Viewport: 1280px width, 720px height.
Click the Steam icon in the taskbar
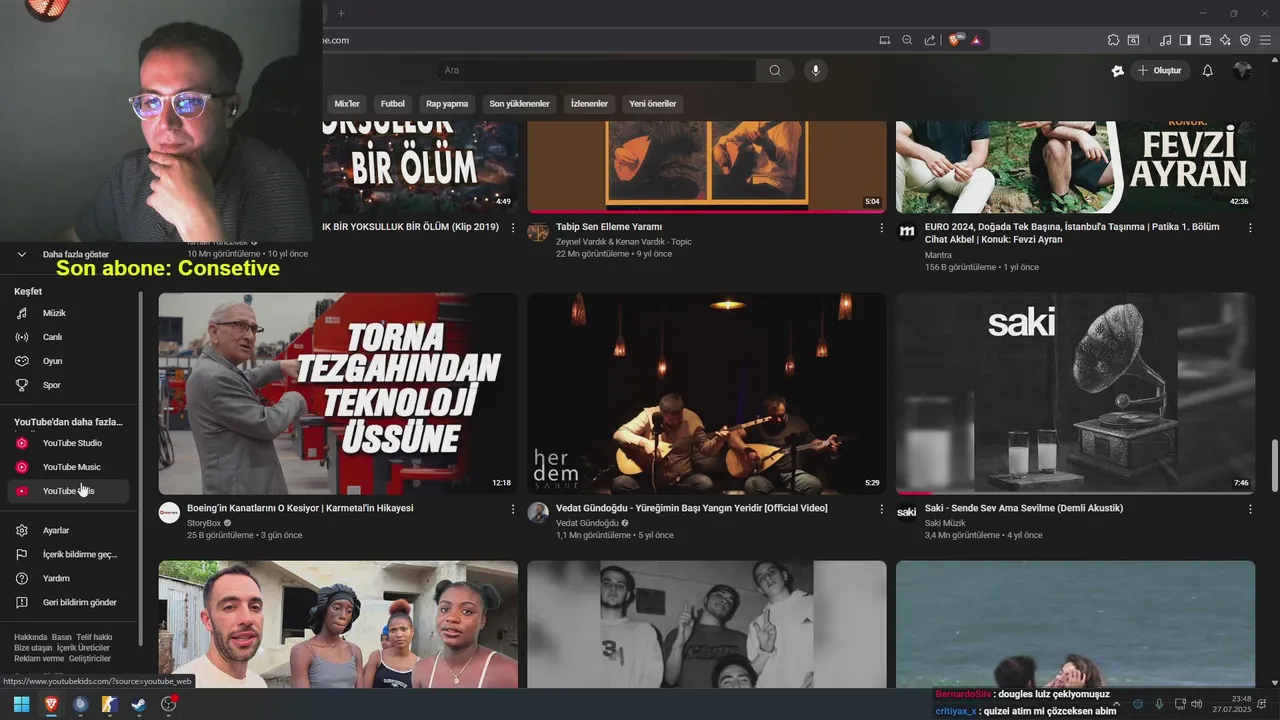tap(139, 705)
